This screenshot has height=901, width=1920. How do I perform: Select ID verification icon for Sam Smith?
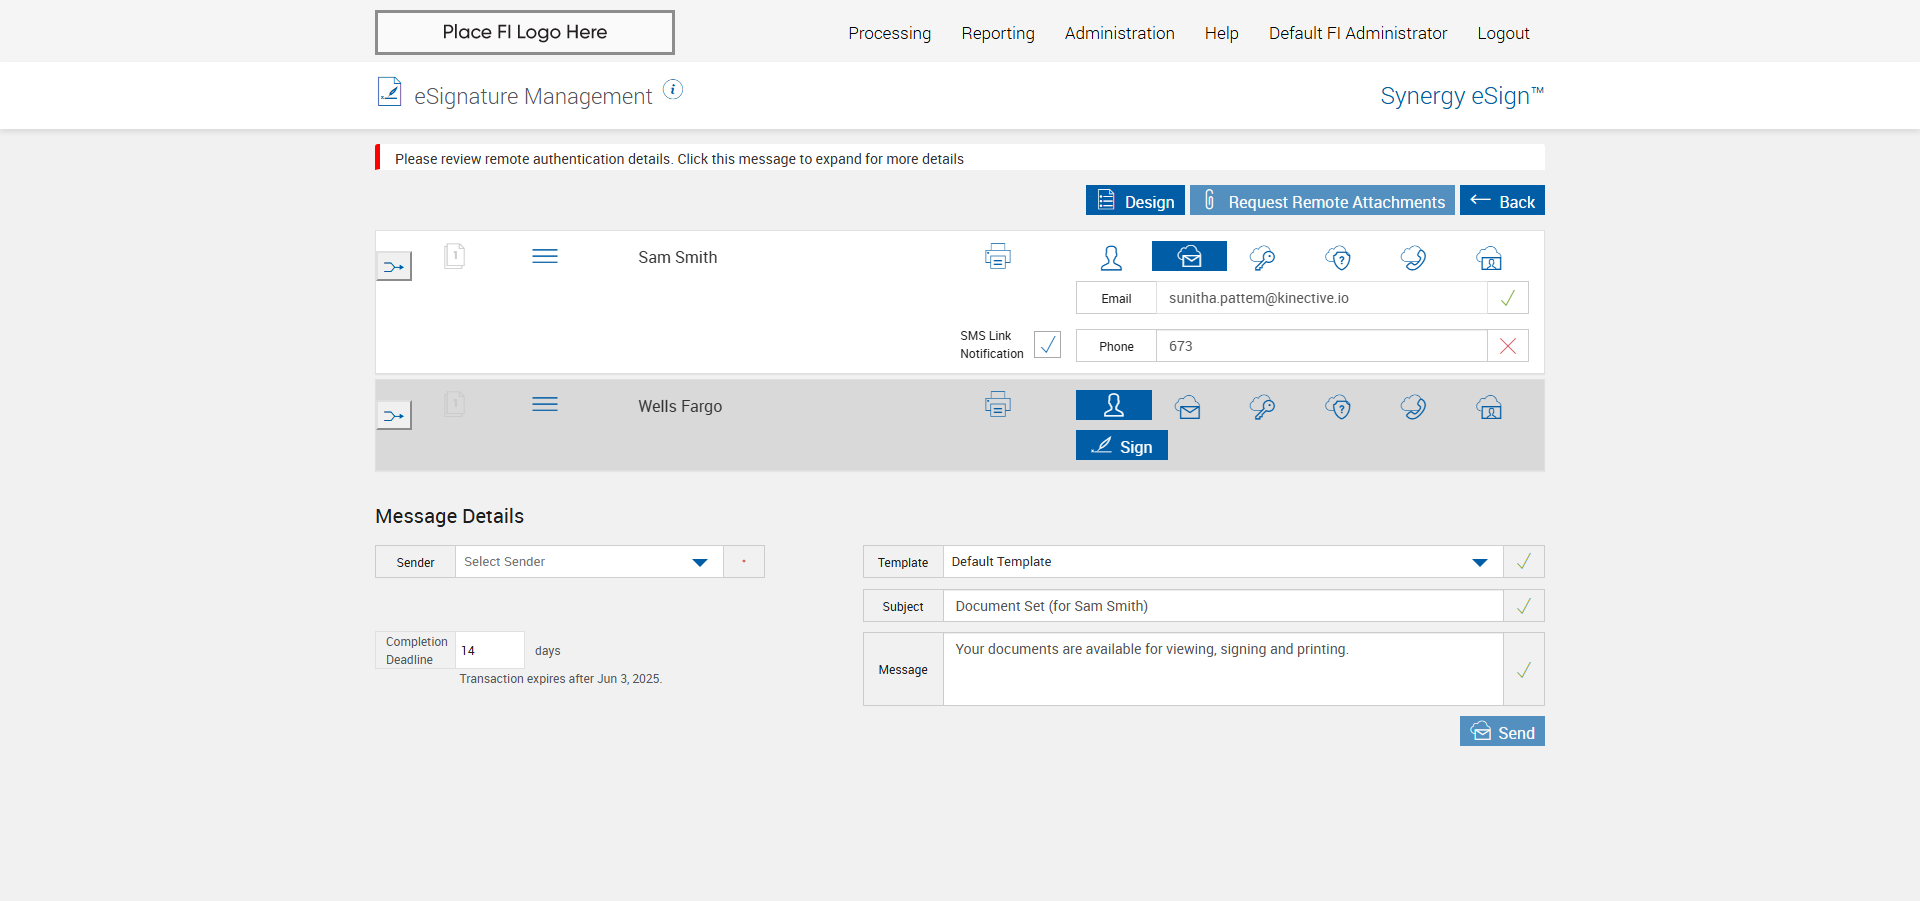(x=1489, y=258)
